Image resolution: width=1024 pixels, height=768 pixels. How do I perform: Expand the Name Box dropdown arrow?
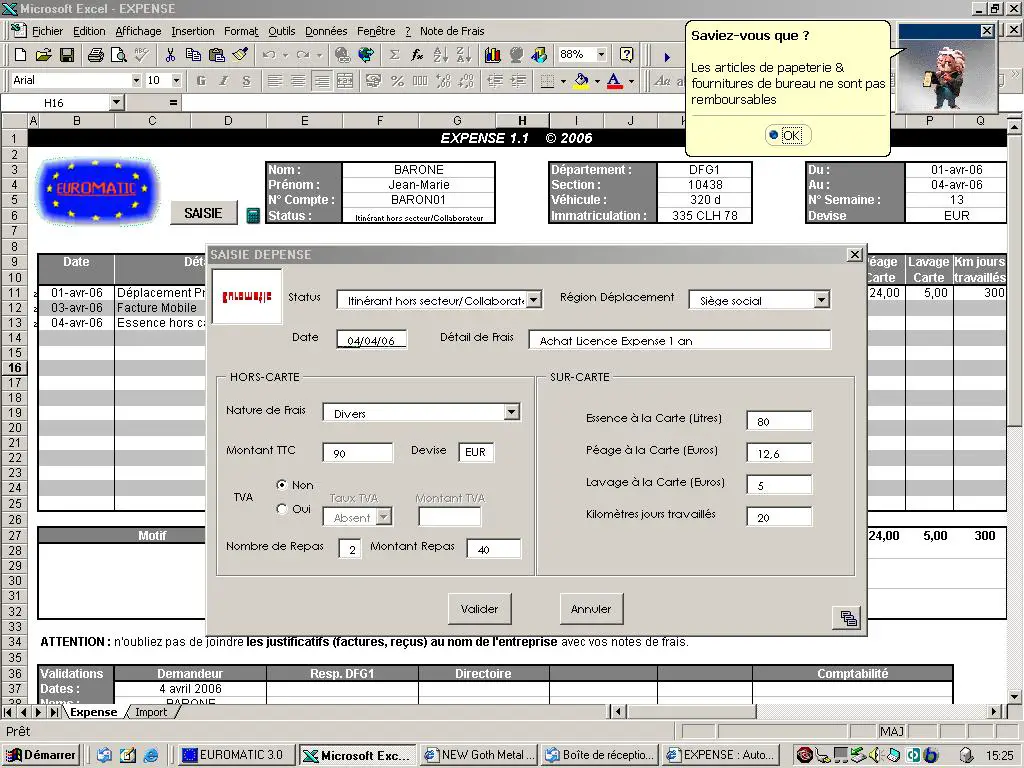pyautogui.click(x=116, y=103)
